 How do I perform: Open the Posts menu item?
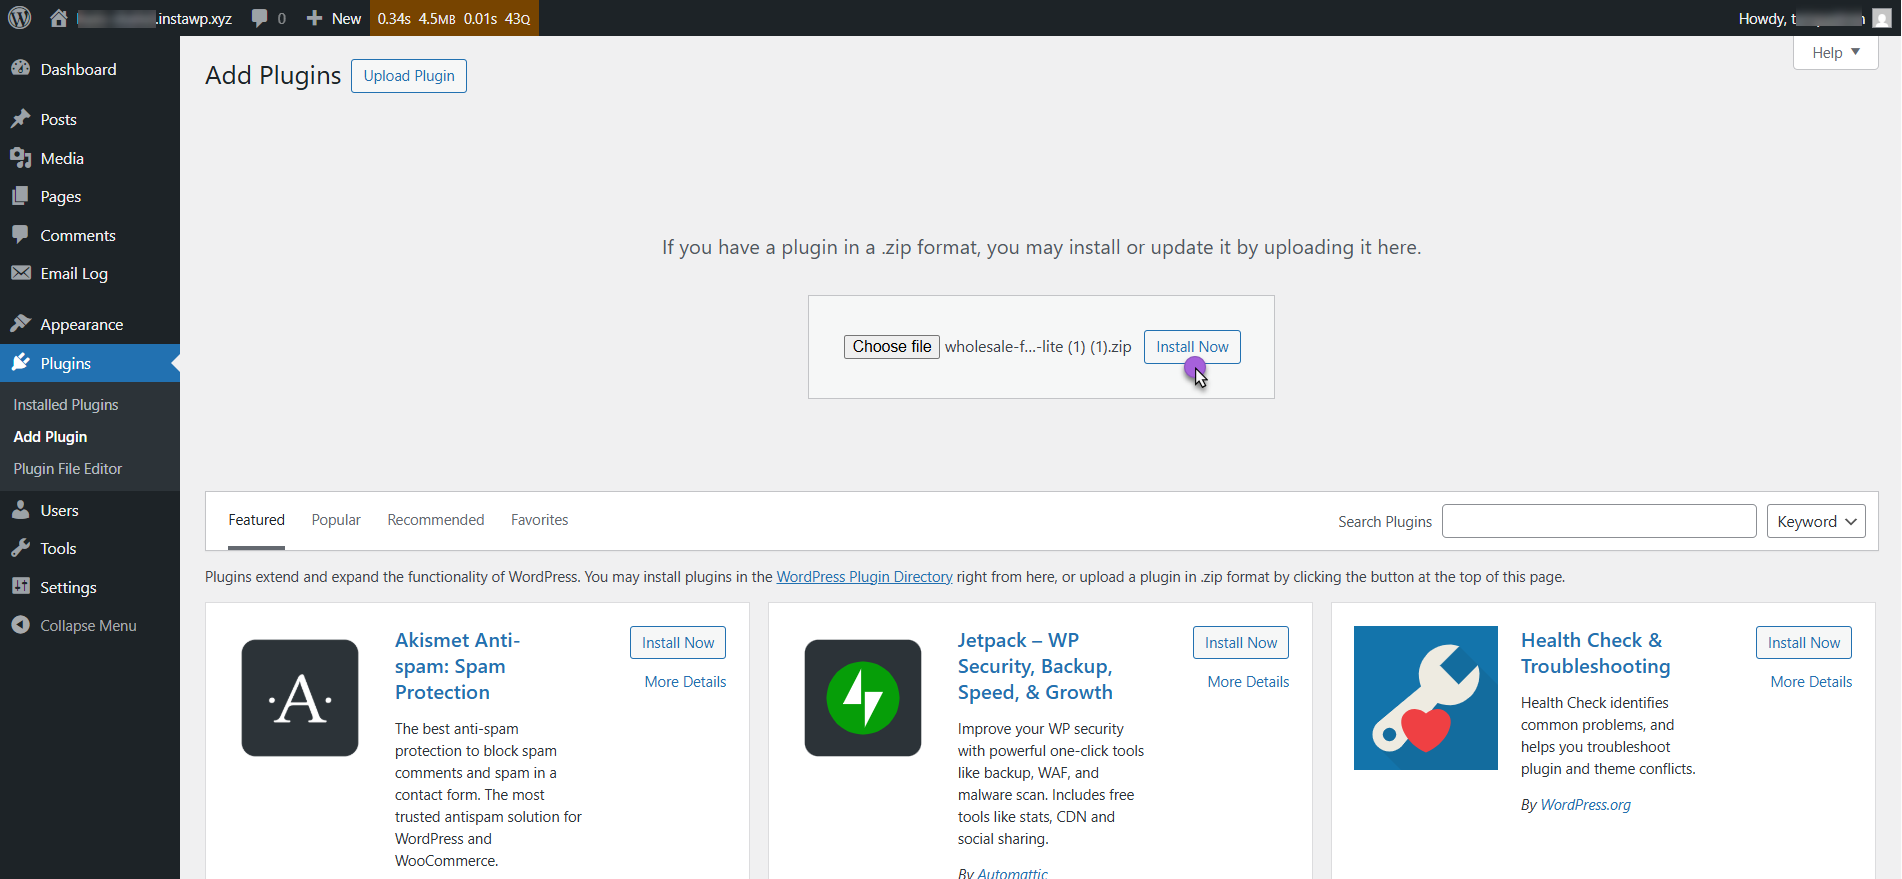[x=90, y=119]
